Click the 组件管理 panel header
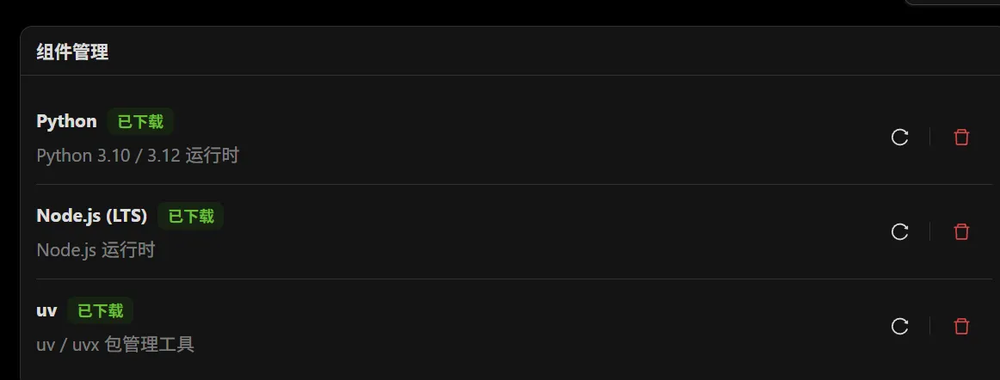 tap(72, 52)
